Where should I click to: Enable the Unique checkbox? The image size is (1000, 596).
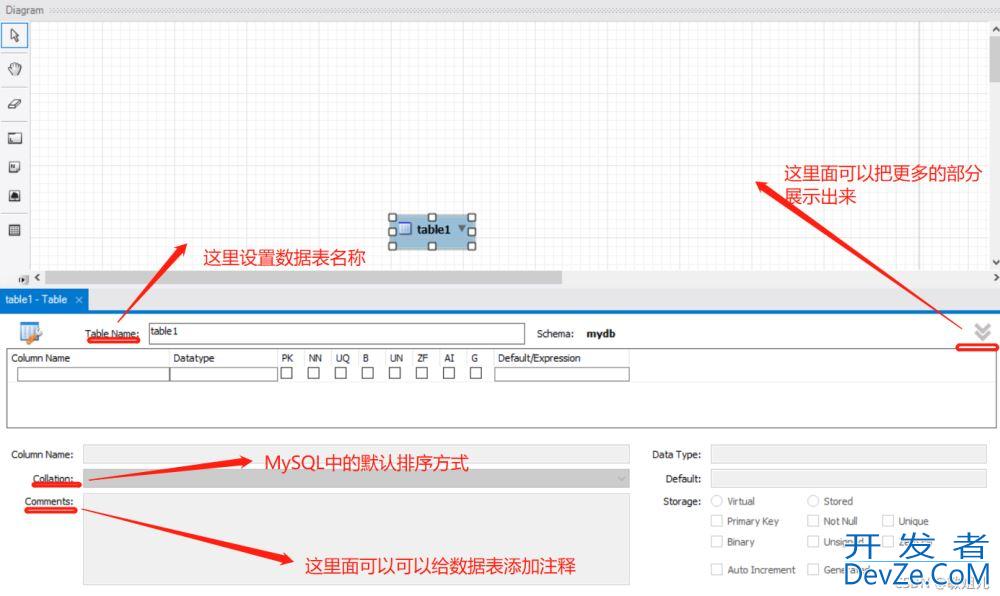888,521
